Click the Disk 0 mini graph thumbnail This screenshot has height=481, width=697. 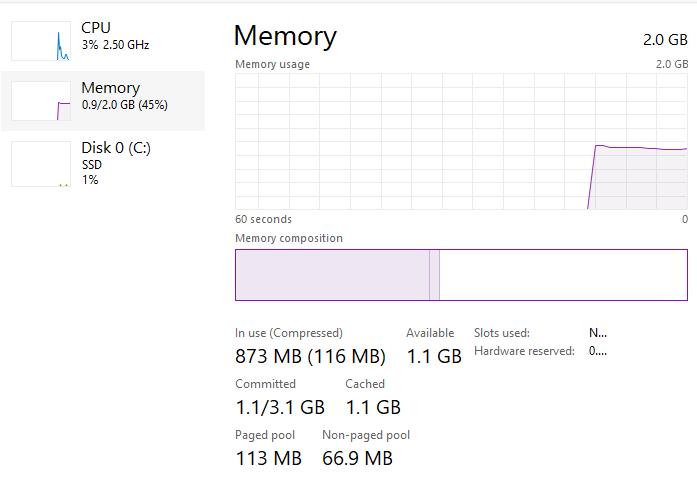click(41, 163)
